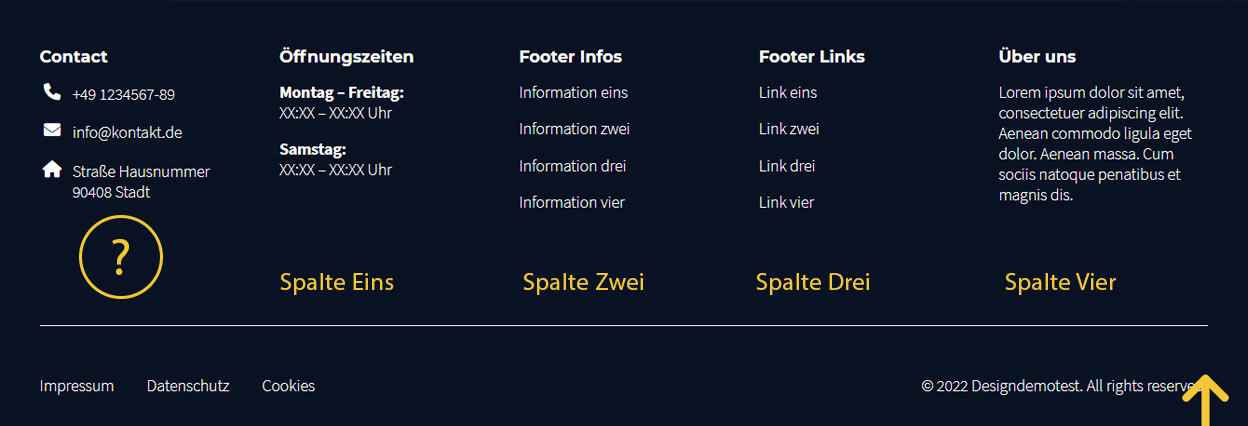Click the Spalte Zwei yellow label

click(583, 282)
